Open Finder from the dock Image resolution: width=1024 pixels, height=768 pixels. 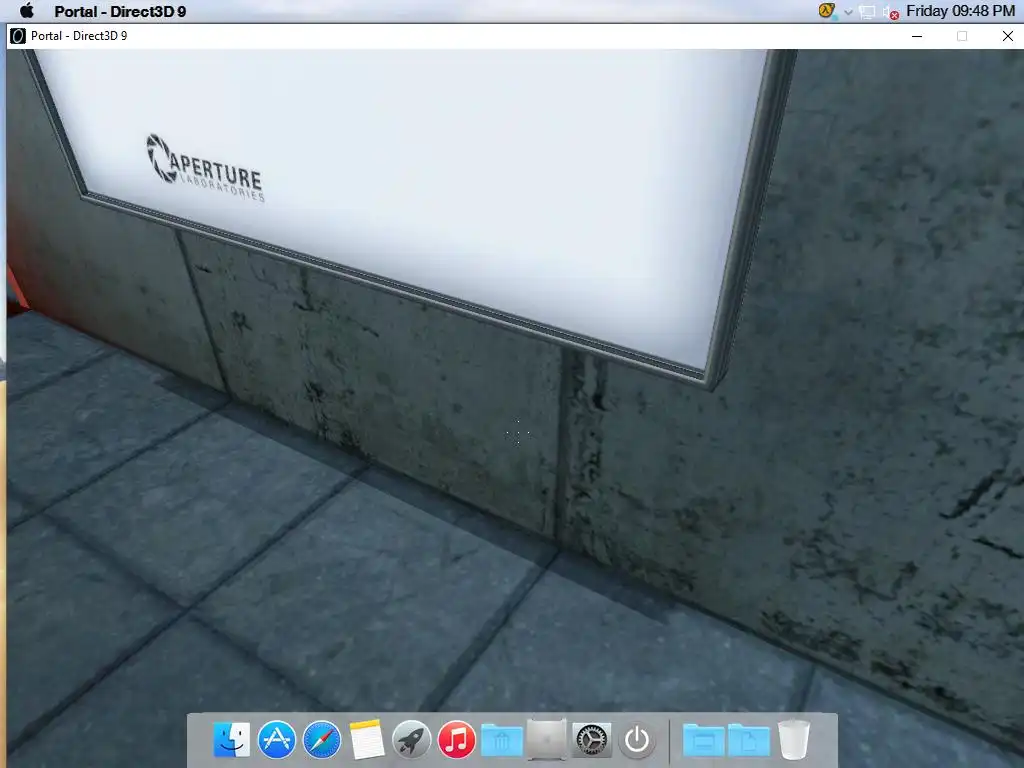click(x=231, y=740)
